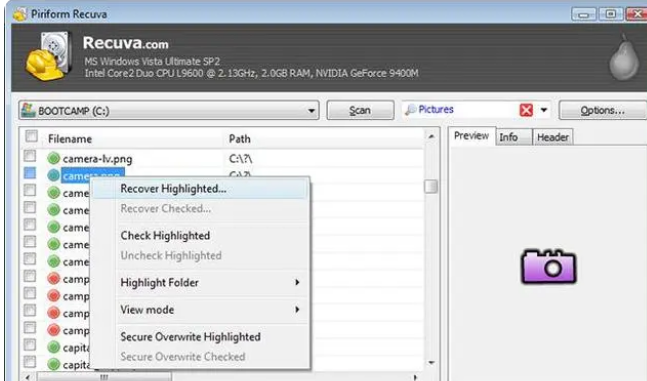
Task: Click the file list scroll-right arrow
Action: point(415,377)
